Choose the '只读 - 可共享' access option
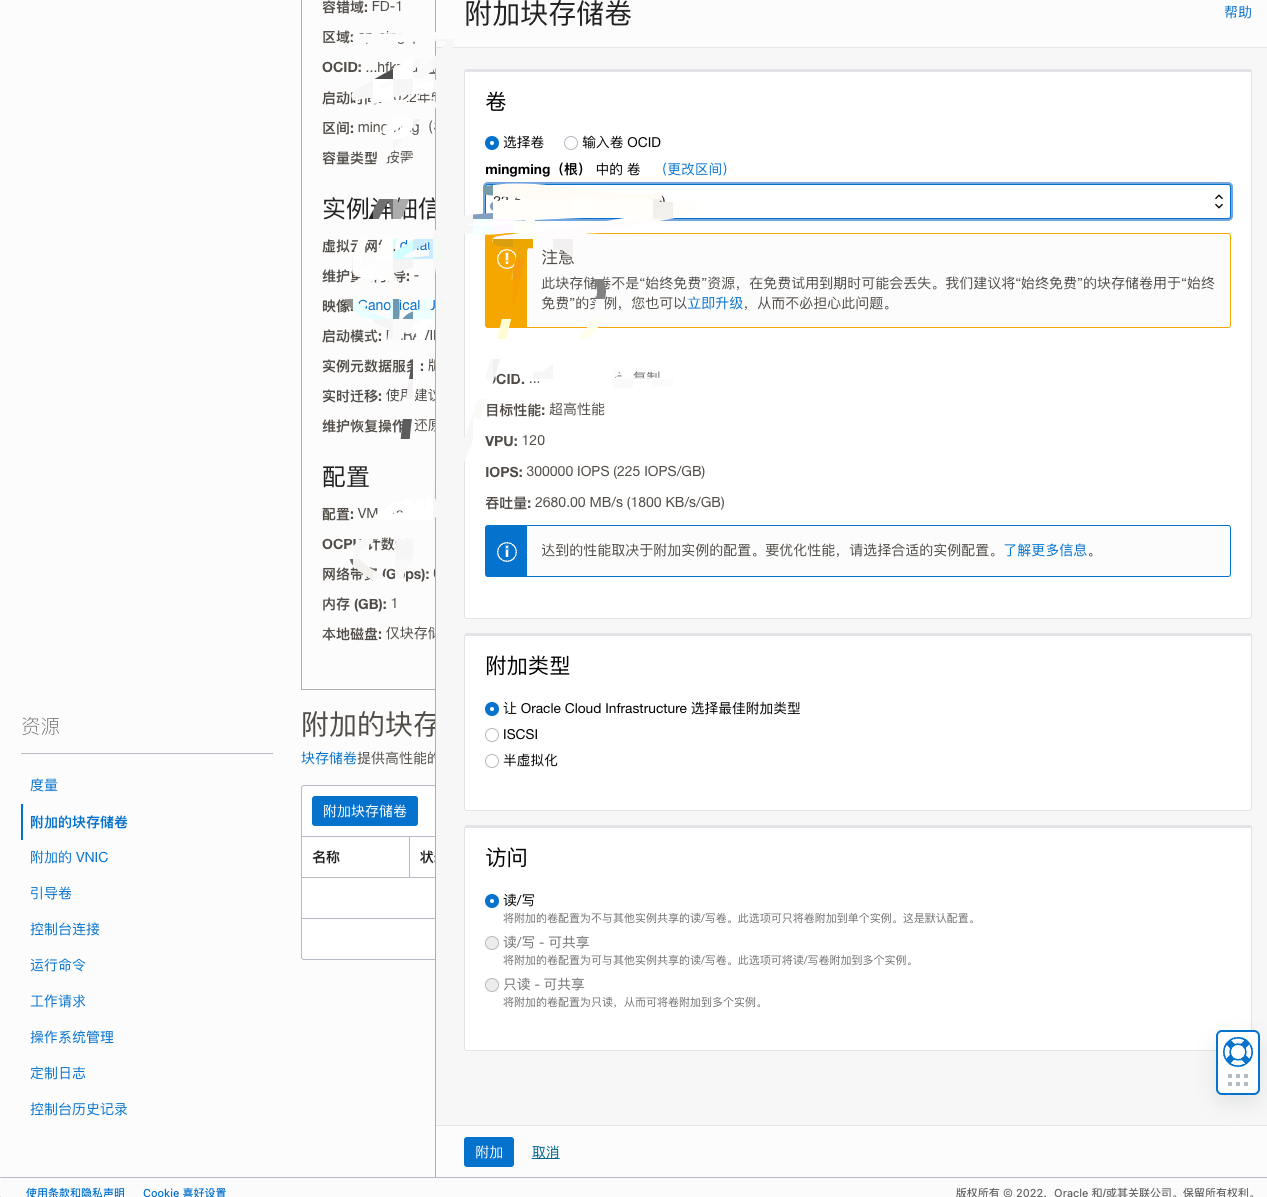1267x1197 pixels. click(492, 985)
